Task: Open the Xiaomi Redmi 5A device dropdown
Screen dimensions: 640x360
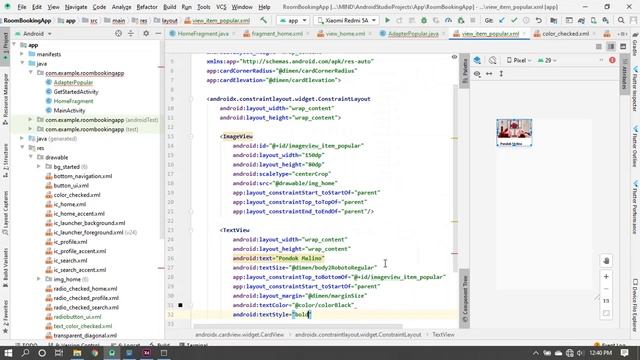Action: pyautogui.click(x=347, y=20)
